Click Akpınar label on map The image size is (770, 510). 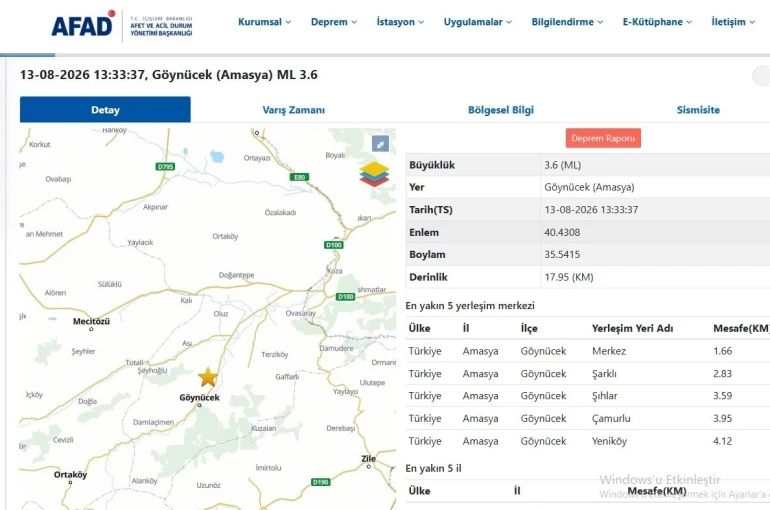156,207
